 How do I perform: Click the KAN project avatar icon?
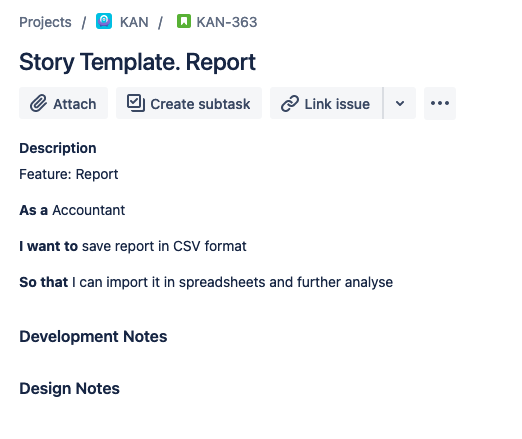(x=104, y=21)
